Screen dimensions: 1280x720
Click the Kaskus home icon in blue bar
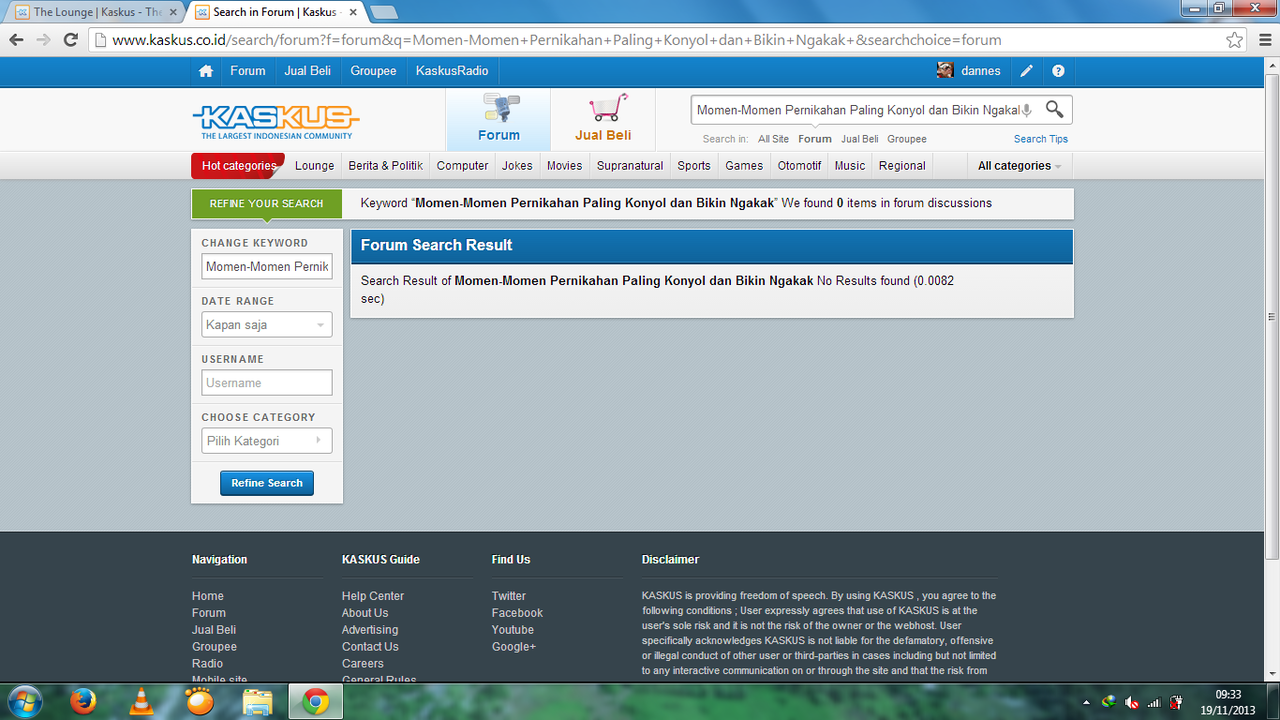(x=206, y=71)
